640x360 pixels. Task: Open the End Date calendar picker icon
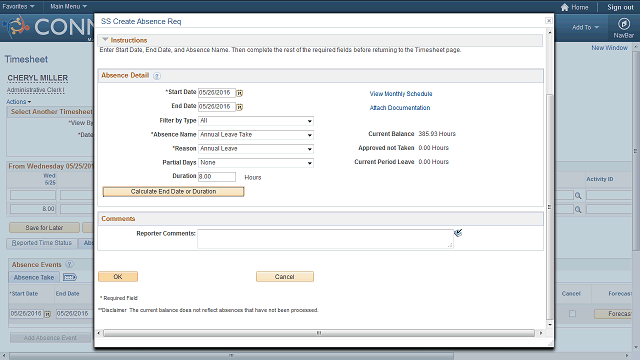(240, 107)
